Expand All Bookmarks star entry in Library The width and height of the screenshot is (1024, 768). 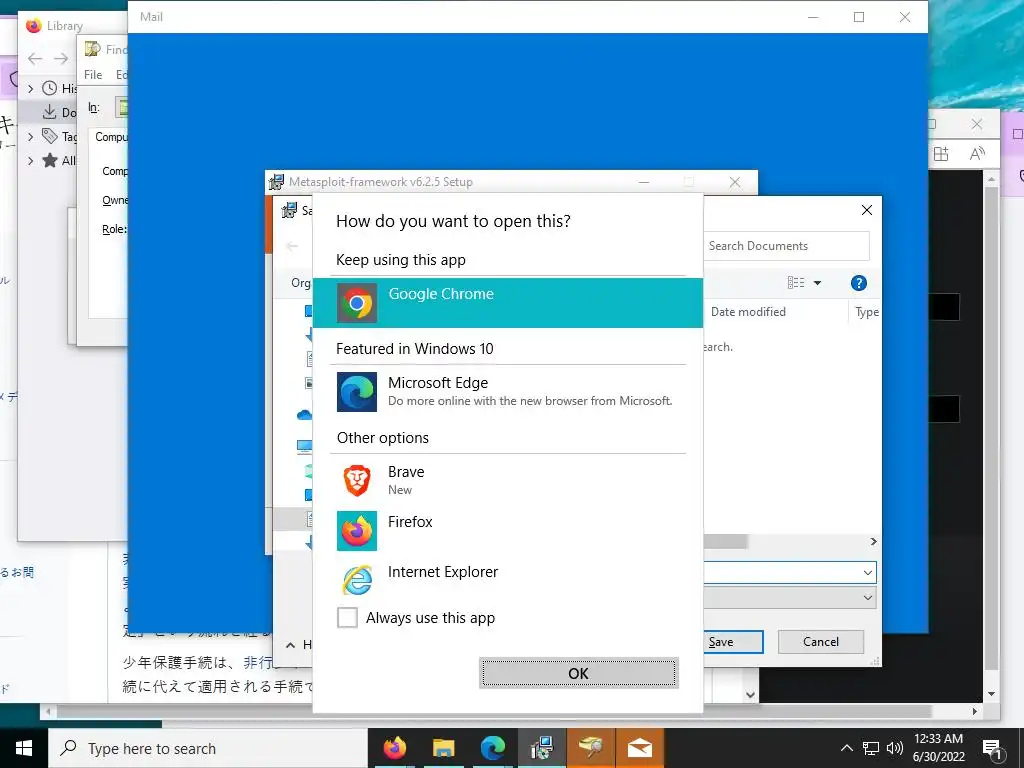coord(30,161)
